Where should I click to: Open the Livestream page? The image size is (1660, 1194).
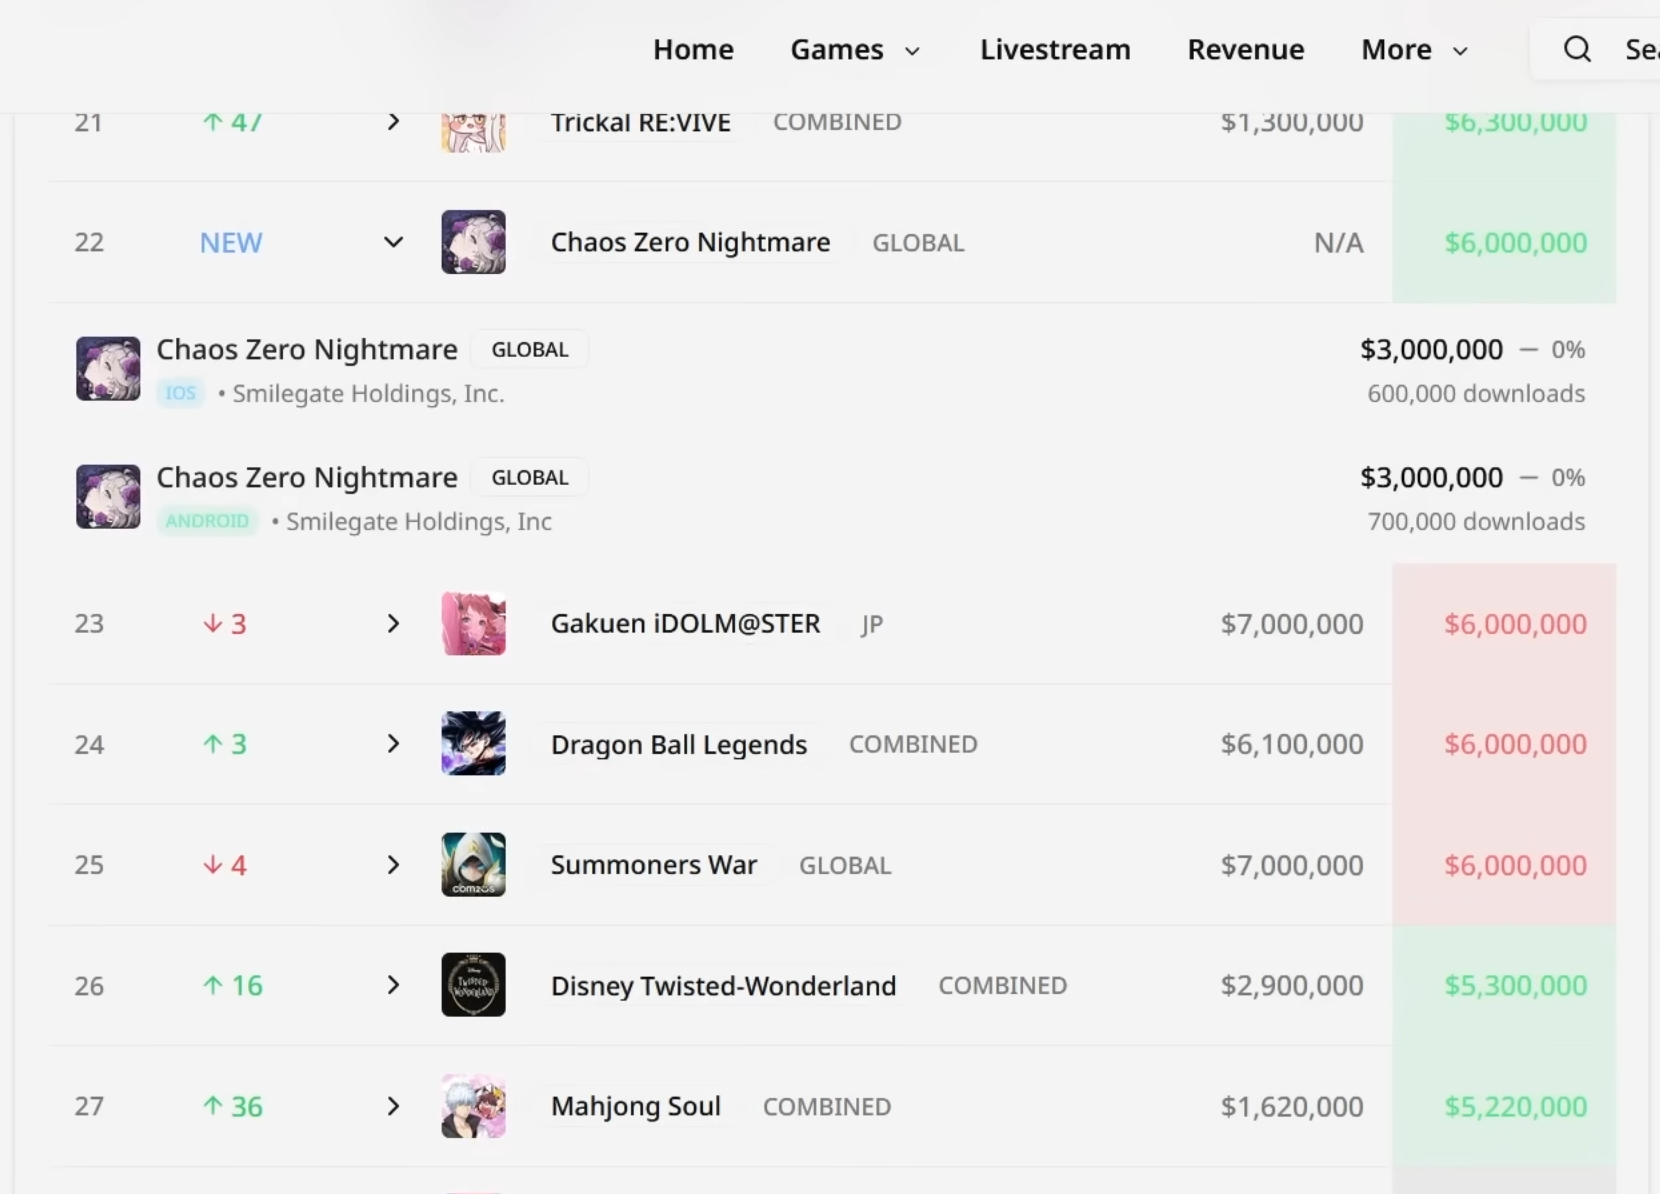1055,49
